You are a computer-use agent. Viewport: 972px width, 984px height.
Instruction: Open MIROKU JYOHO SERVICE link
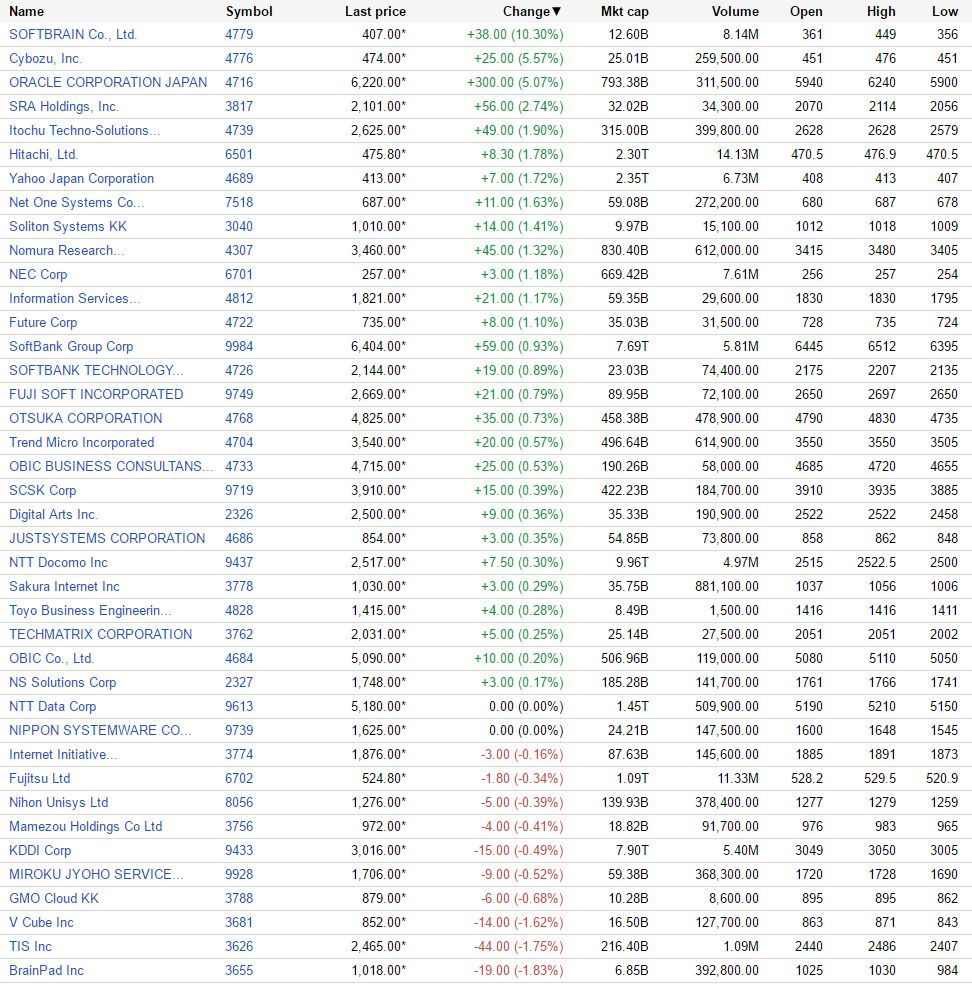point(96,874)
